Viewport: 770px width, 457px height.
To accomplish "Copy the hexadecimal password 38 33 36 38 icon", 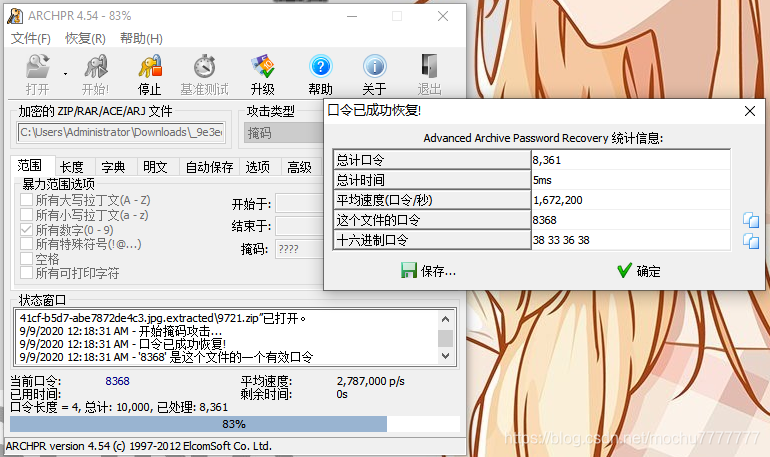I will pos(751,241).
